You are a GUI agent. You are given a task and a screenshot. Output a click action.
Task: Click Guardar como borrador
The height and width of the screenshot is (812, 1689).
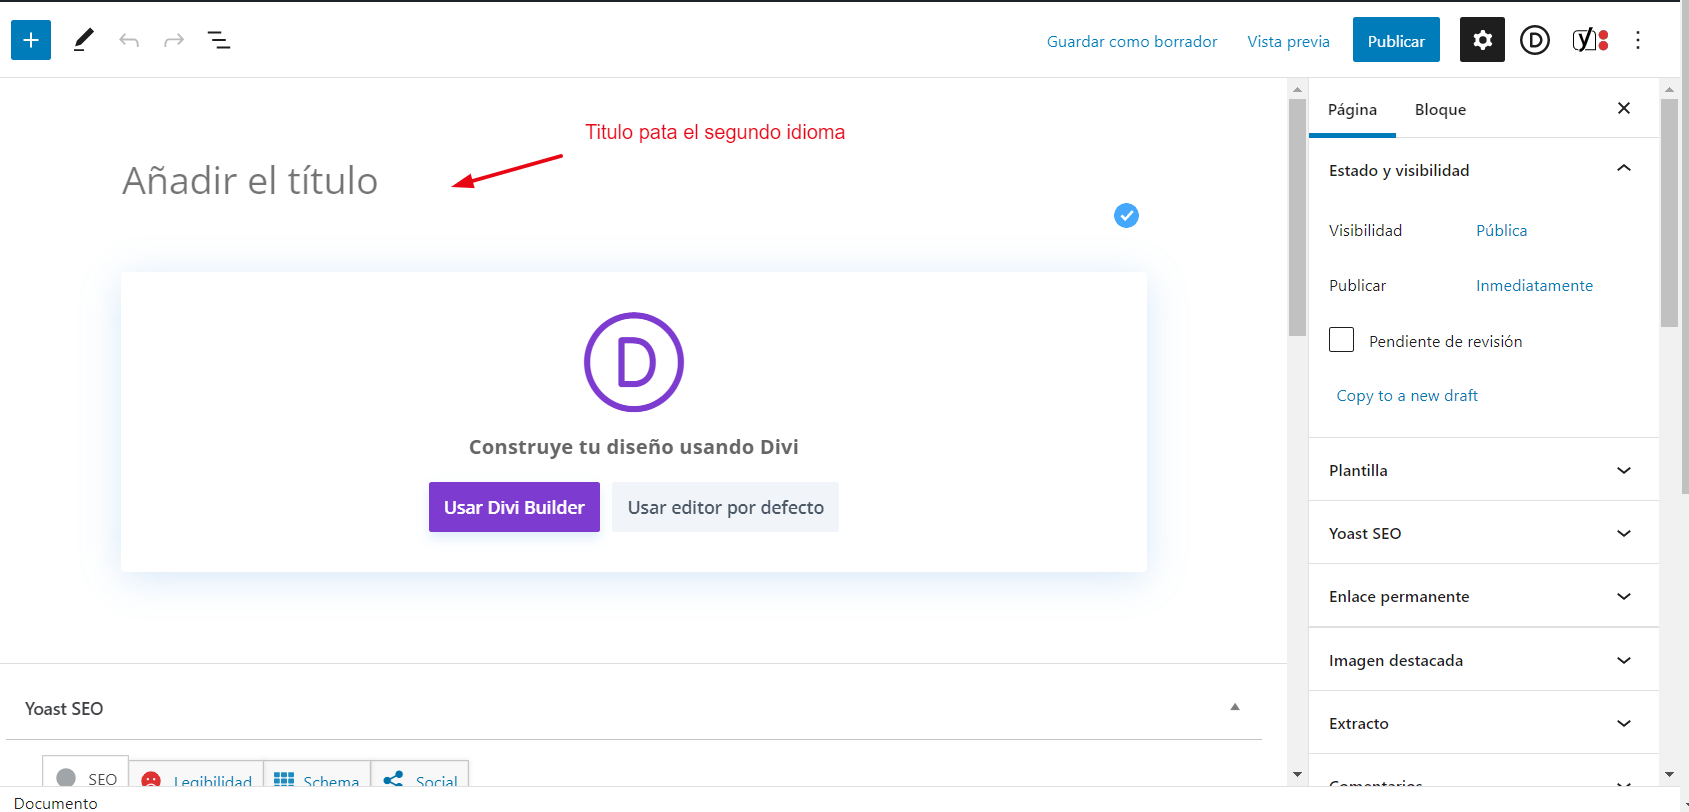click(x=1132, y=41)
